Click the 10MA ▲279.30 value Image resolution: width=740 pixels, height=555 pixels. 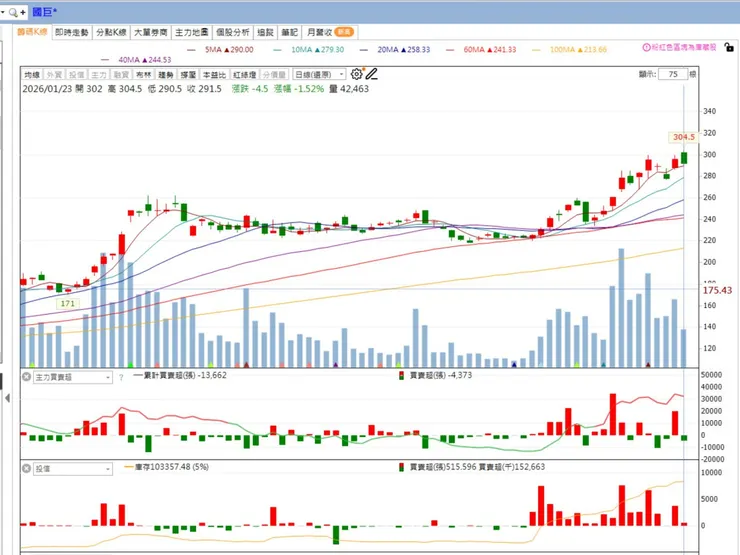click(x=318, y=50)
